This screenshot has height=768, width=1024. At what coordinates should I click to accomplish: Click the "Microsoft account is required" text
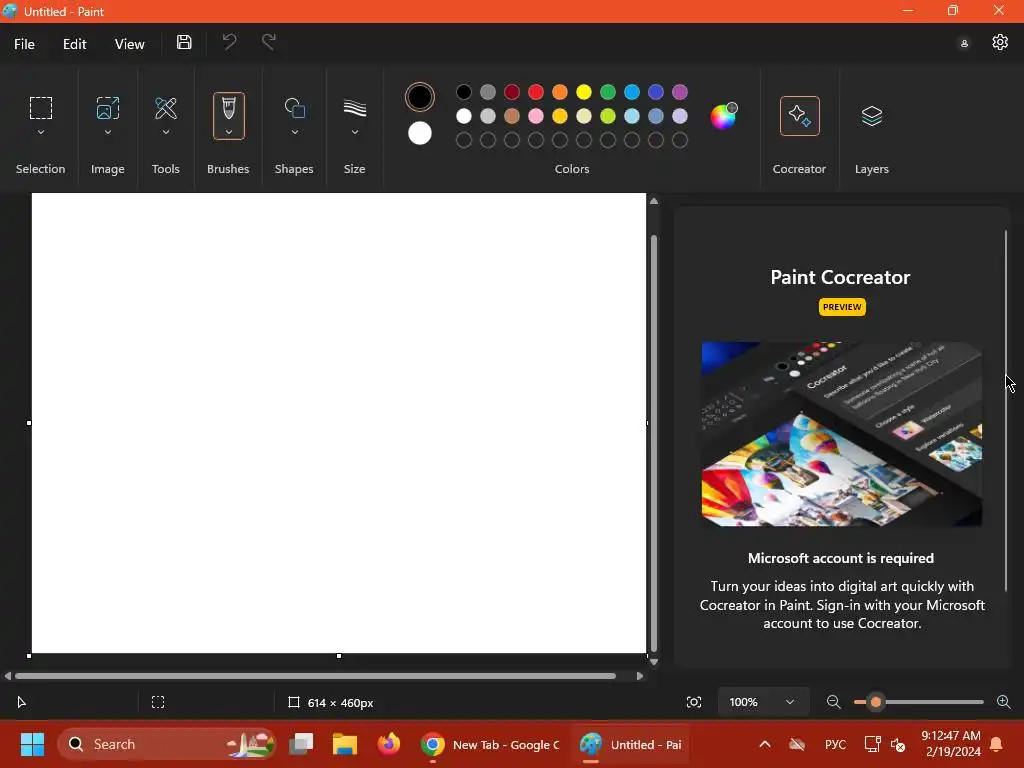840,558
